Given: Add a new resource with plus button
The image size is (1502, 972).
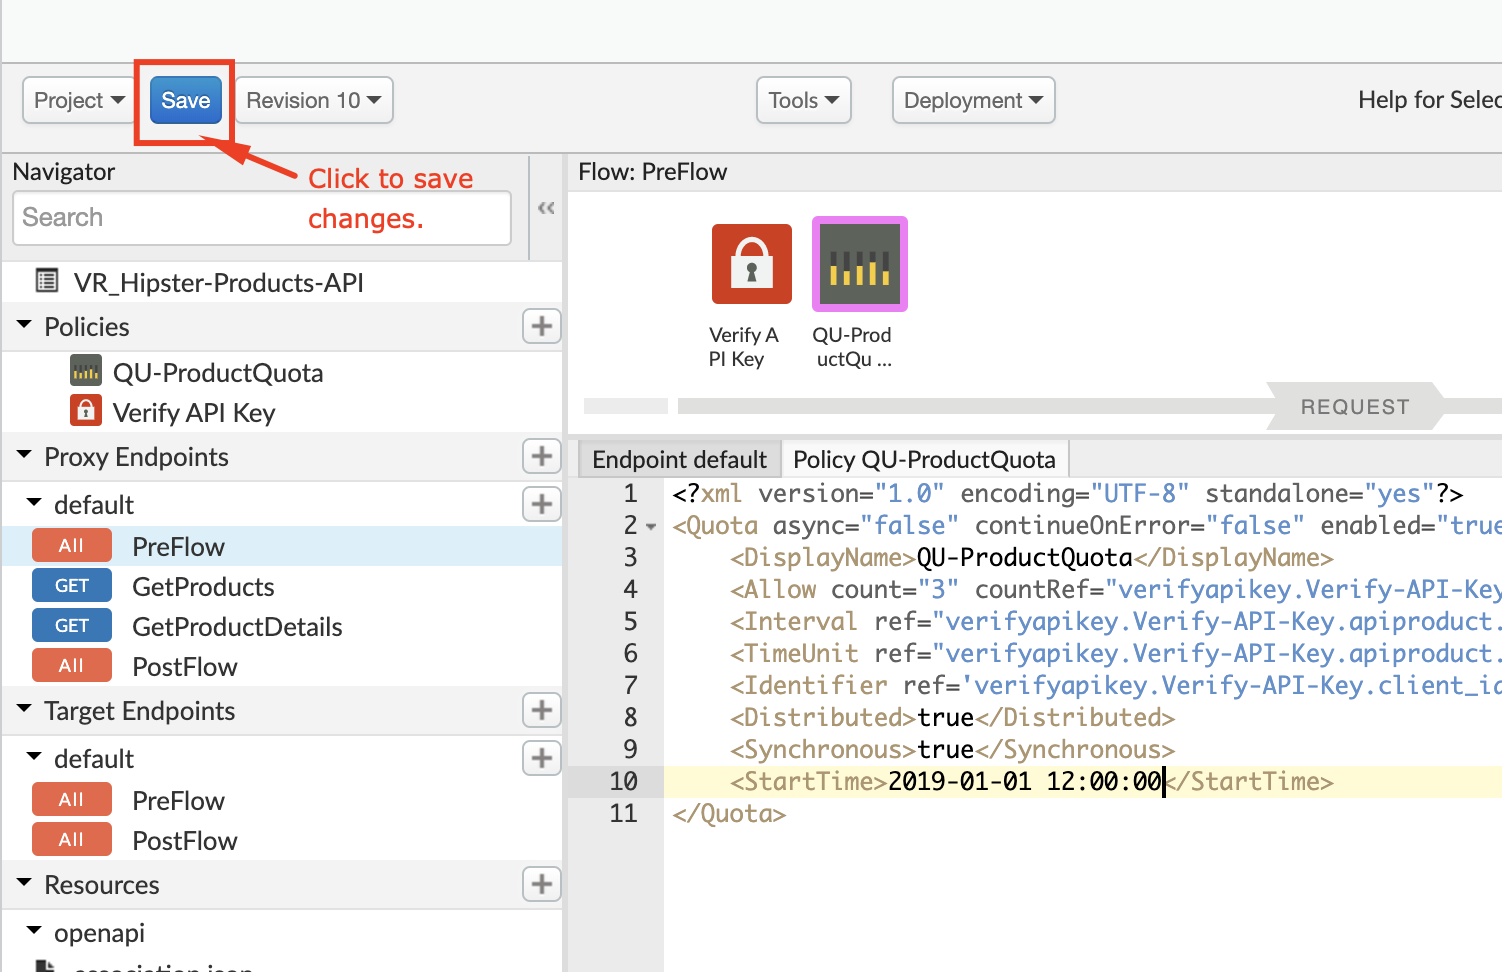Looking at the screenshot, I should pos(542,884).
